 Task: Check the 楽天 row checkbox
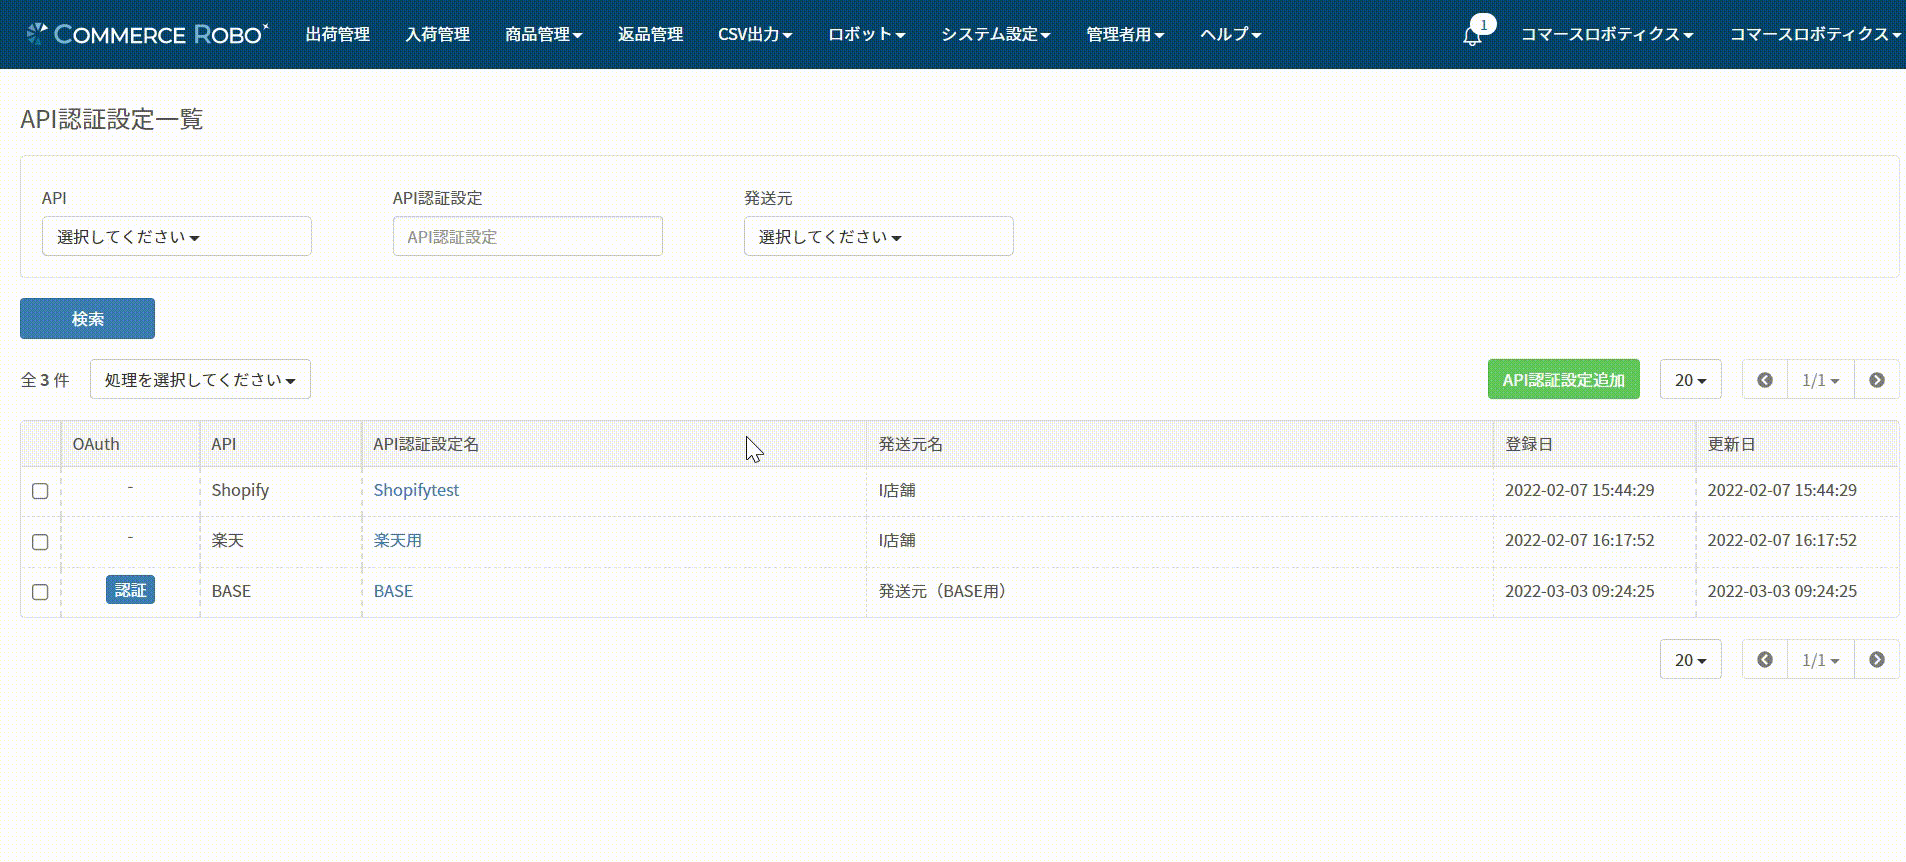click(40, 542)
